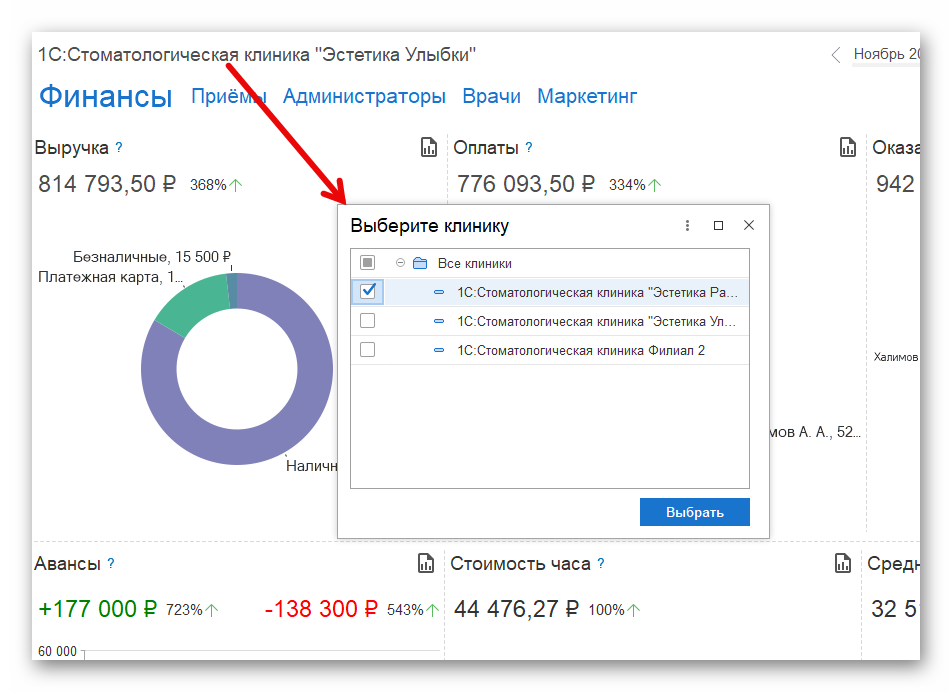
Task: Click the Выбрать button
Action: tap(695, 512)
